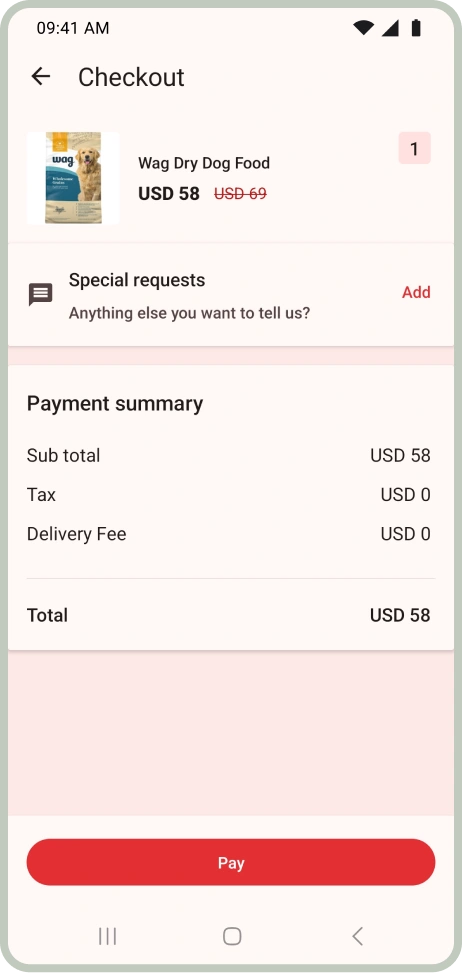Tap the discounted price USD 58
Image resolution: width=462 pixels, height=973 pixels.
(x=169, y=194)
